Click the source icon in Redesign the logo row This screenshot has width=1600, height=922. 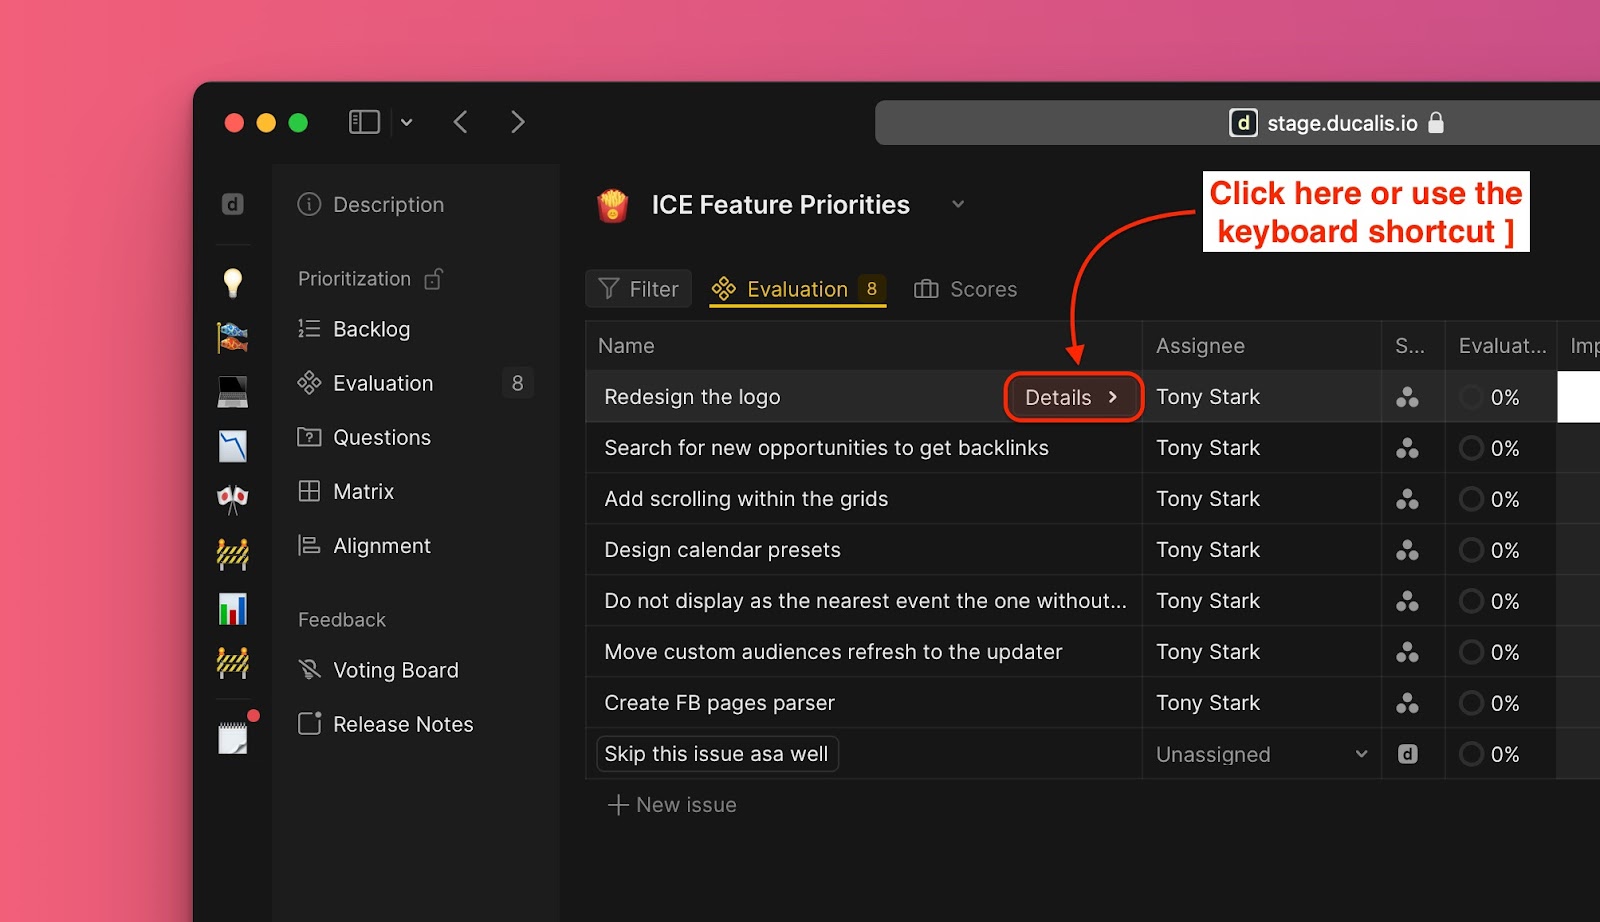pyautogui.click(x=1407, y=397)
